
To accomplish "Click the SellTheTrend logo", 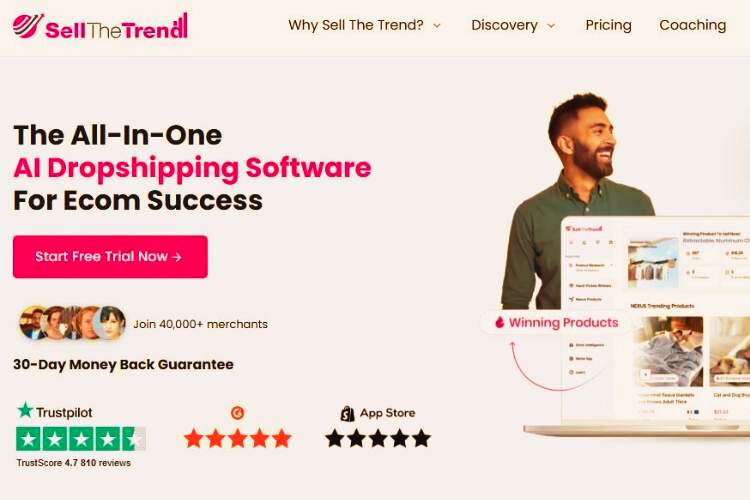I will 100,26.
